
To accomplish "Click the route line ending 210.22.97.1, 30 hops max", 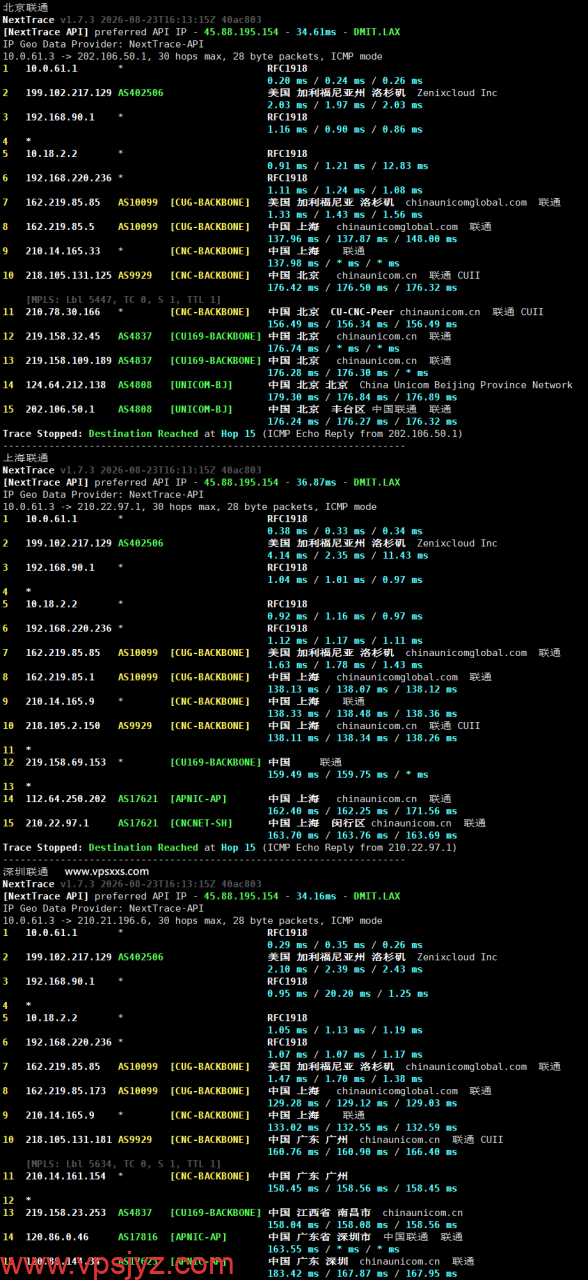I will click(x=189, y=507).
